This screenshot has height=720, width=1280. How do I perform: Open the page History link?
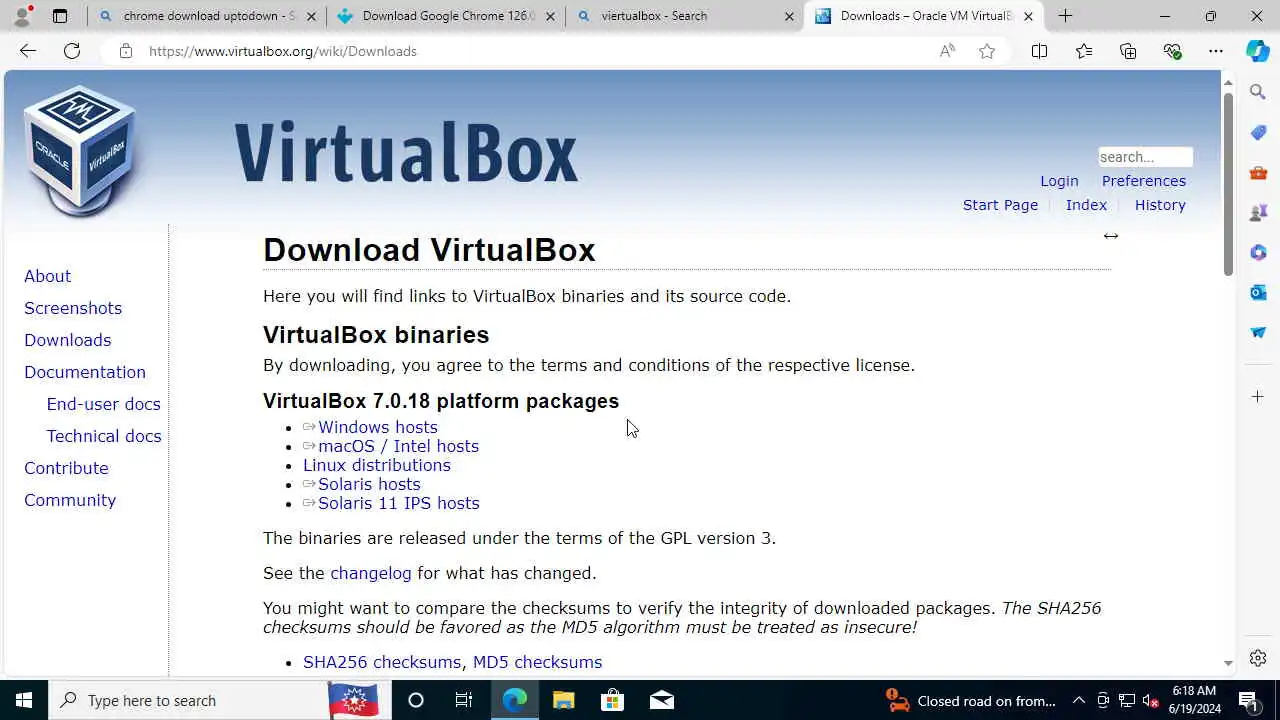(x=1160, y=205)
